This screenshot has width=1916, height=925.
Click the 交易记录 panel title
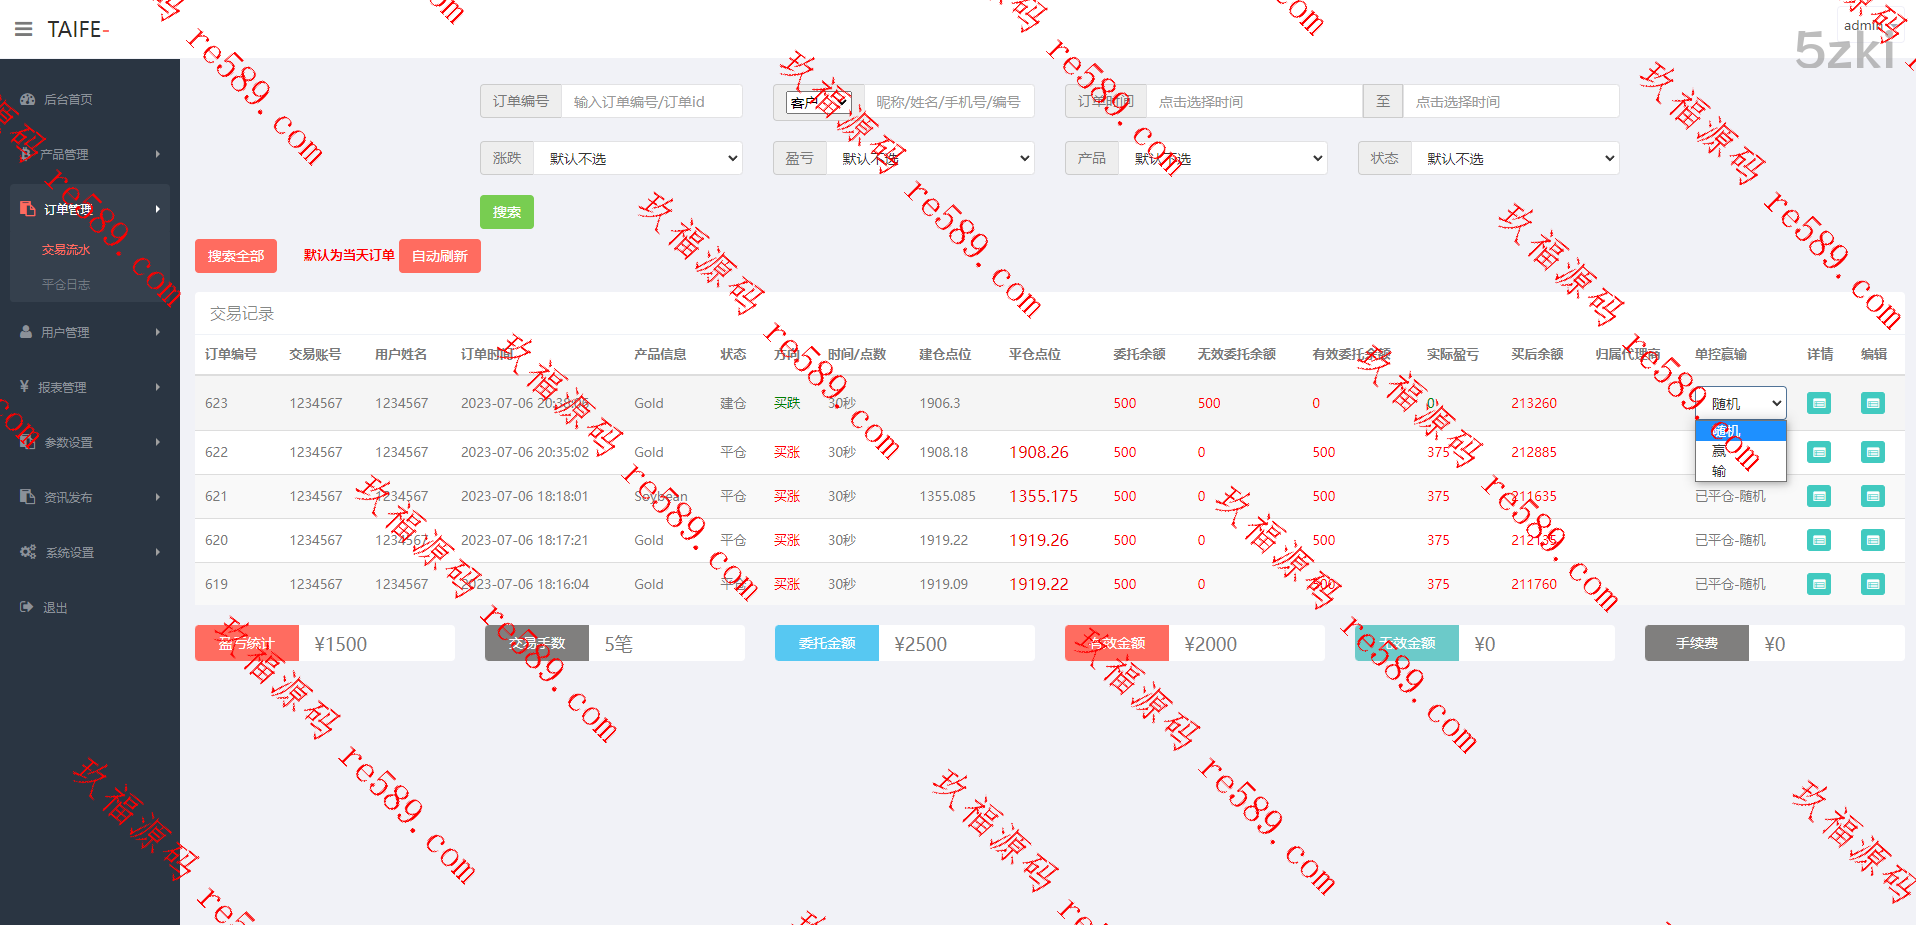[242, 313]
